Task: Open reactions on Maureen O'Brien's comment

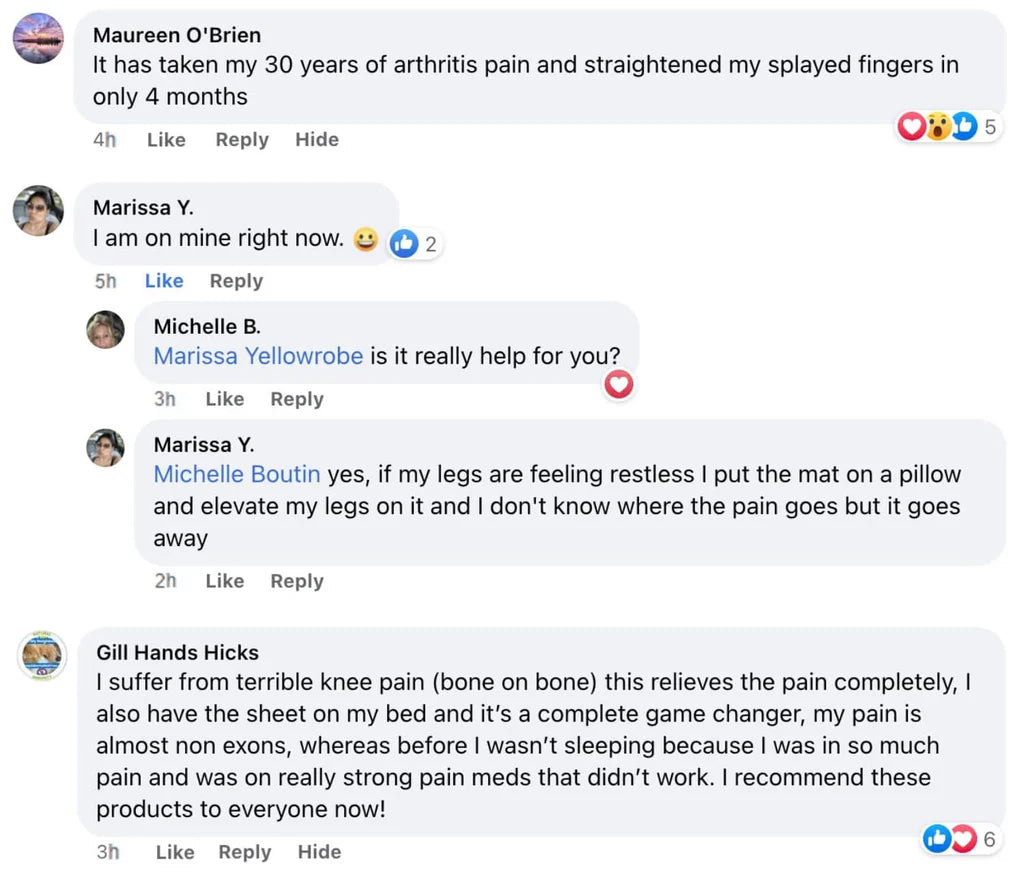Action: [948, 127]
